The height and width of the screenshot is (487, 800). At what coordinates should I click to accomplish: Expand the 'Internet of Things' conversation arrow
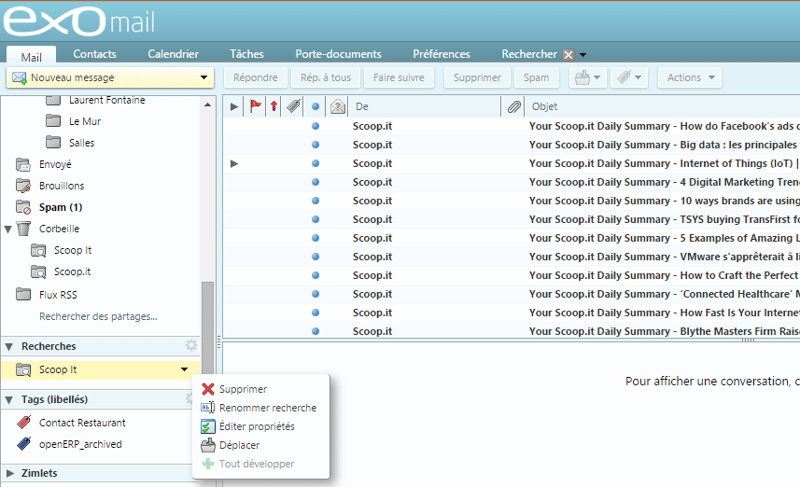pos(234,164)
